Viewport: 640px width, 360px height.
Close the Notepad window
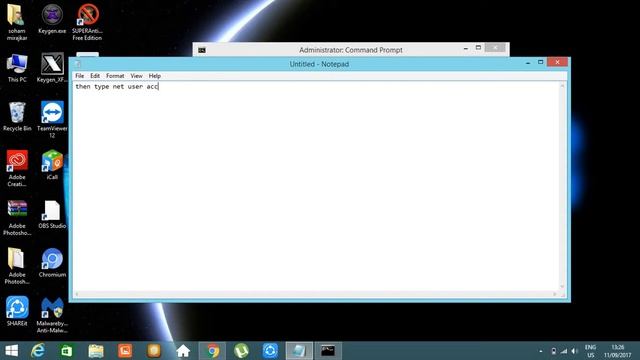click(x=558, y=62)
